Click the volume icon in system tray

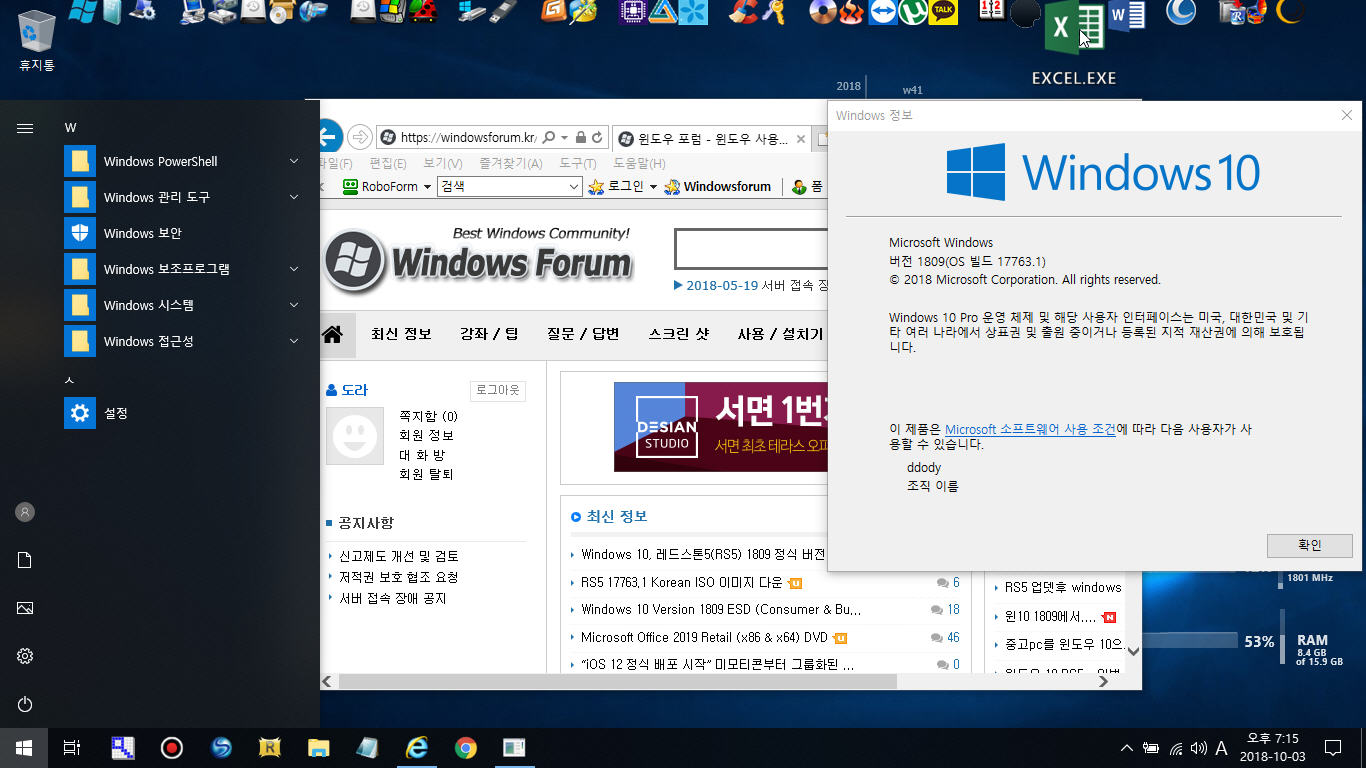1199,748
